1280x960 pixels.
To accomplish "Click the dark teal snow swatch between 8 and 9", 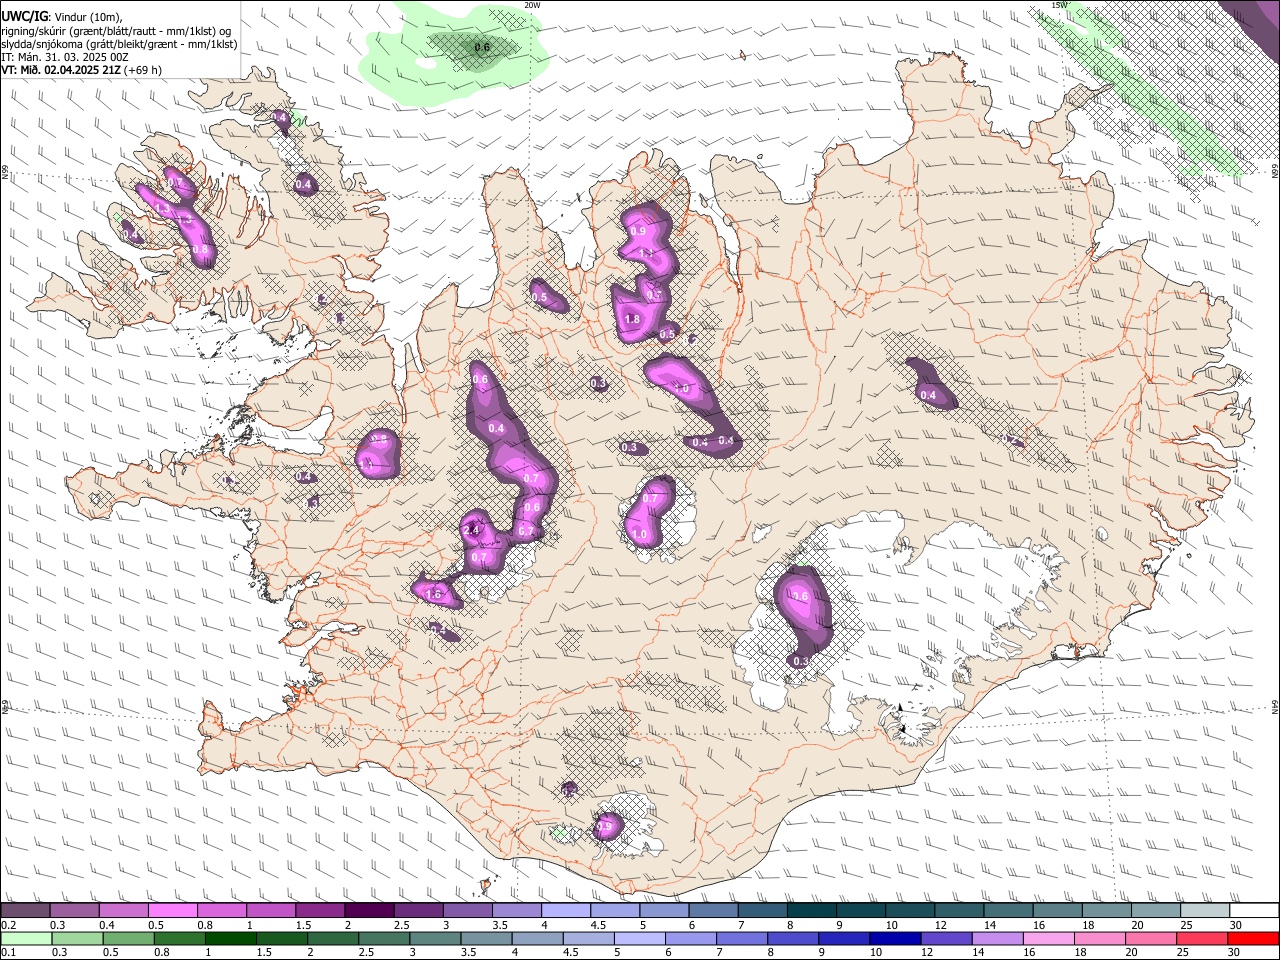I will click(x=811, y=910).
